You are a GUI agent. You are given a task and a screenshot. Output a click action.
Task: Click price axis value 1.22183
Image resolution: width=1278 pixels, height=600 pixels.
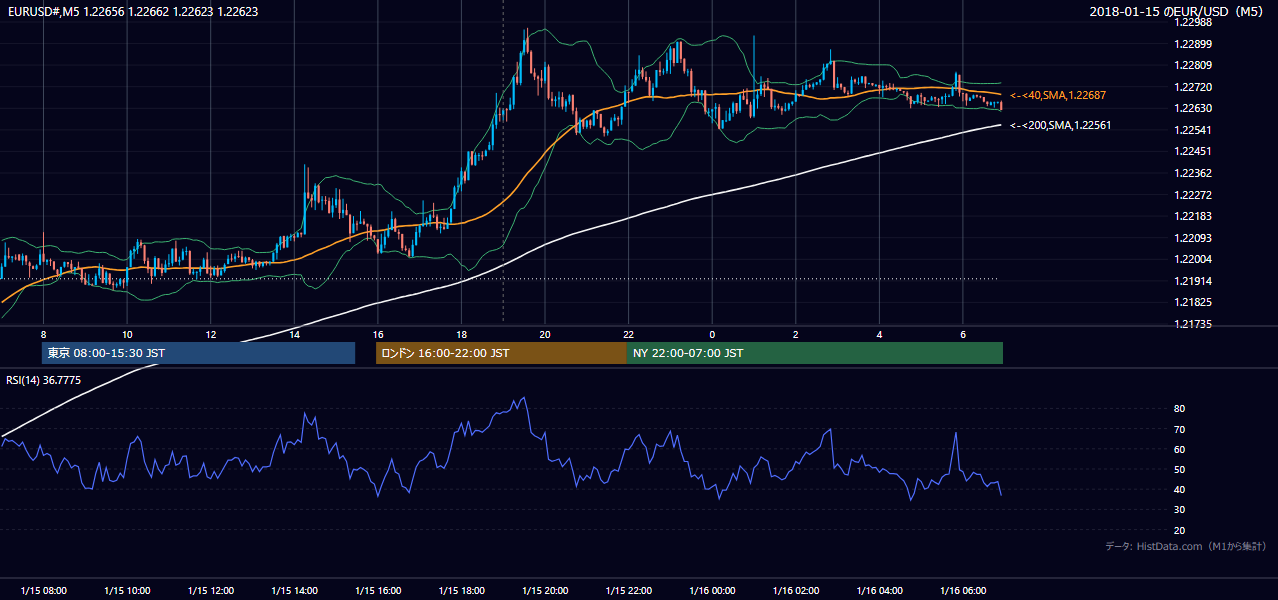pyautogui.click(x=1194, y=217)
